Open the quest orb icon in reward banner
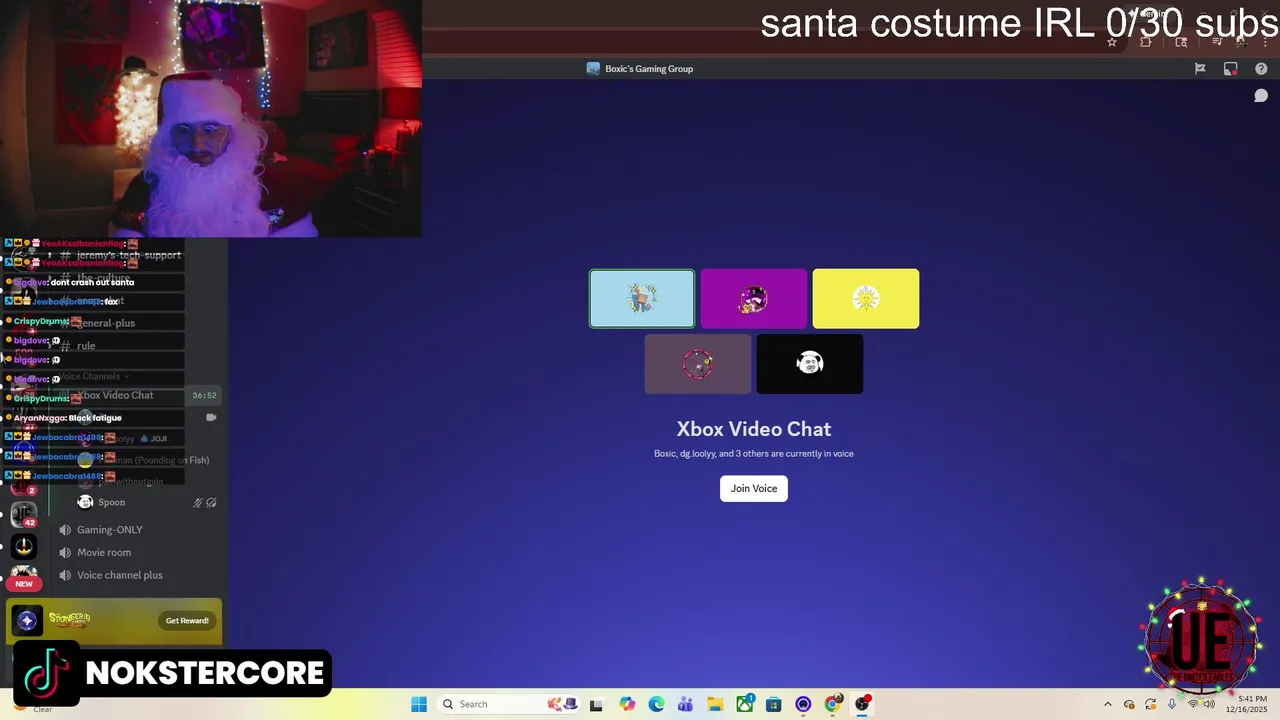 27,621
